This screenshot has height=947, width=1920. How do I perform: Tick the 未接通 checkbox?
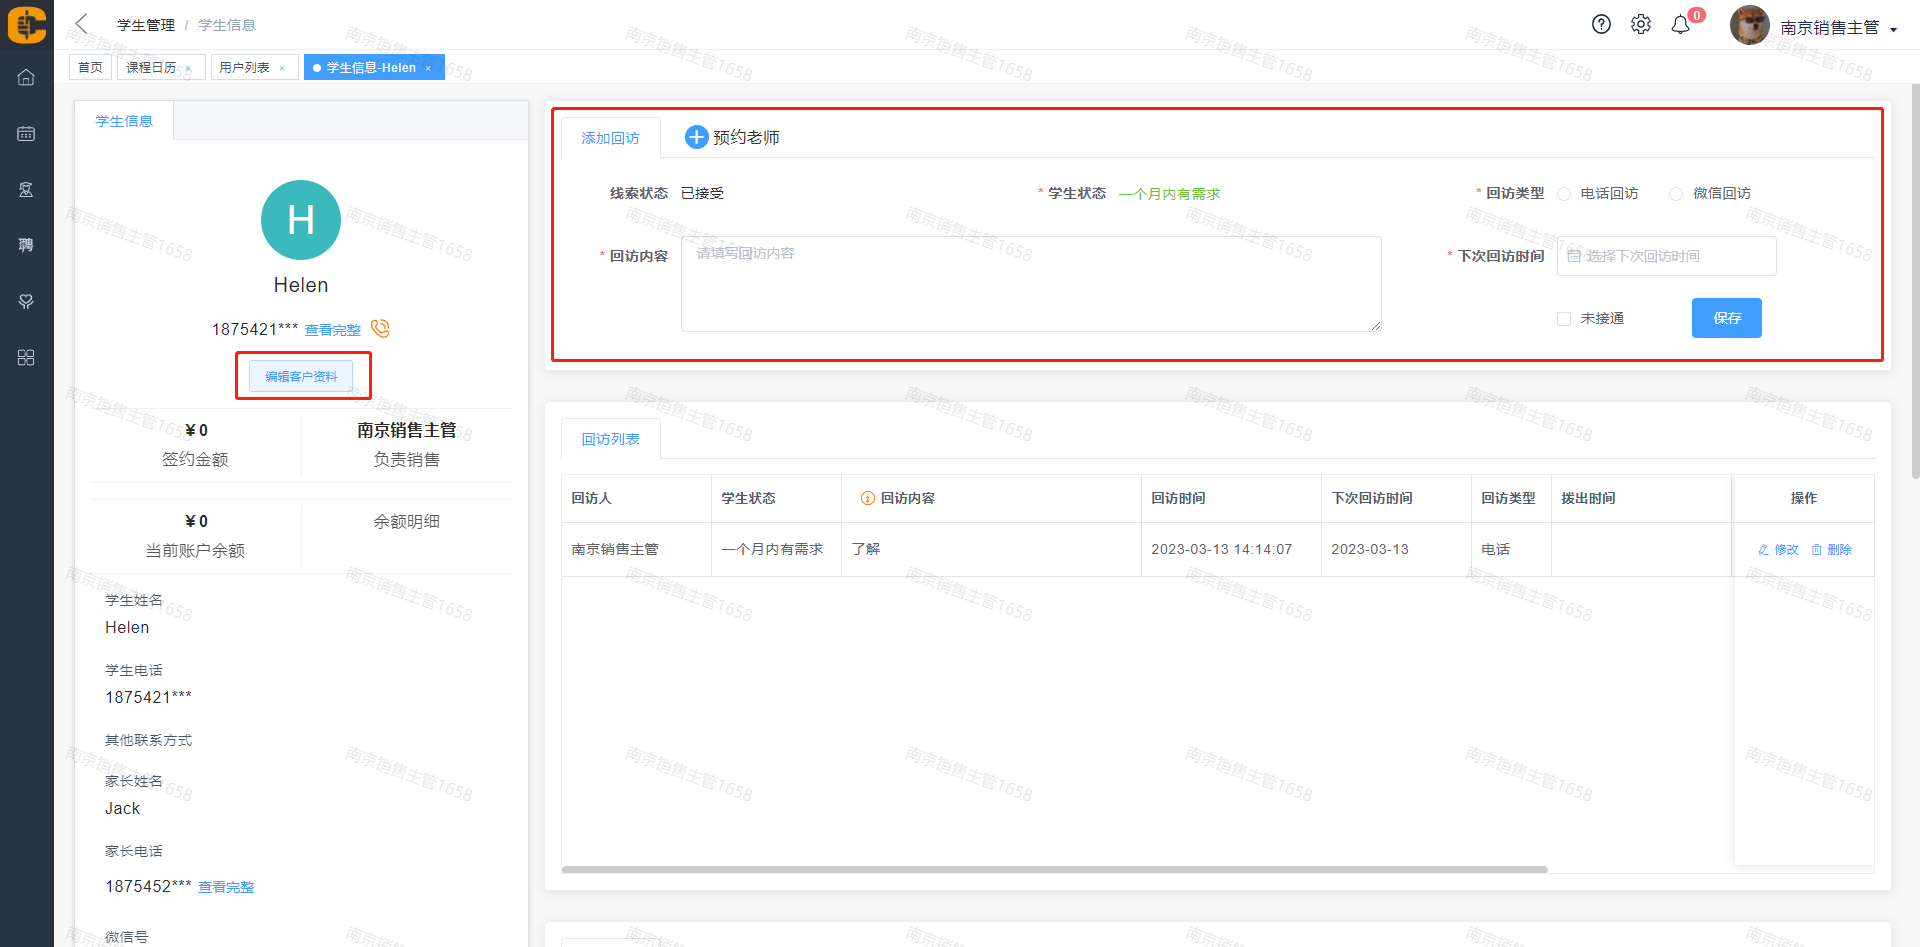click(x=1564, y=319)
